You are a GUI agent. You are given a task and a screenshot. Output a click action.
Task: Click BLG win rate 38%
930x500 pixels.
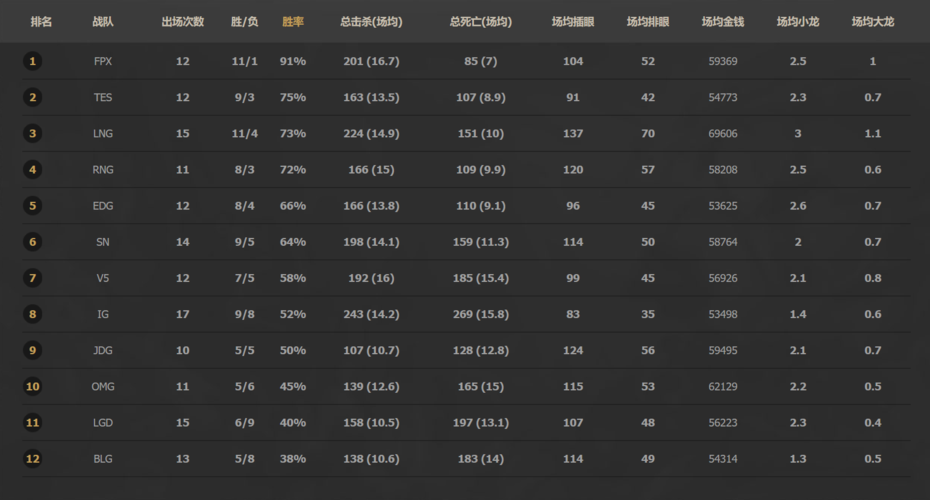coord(293,459)
